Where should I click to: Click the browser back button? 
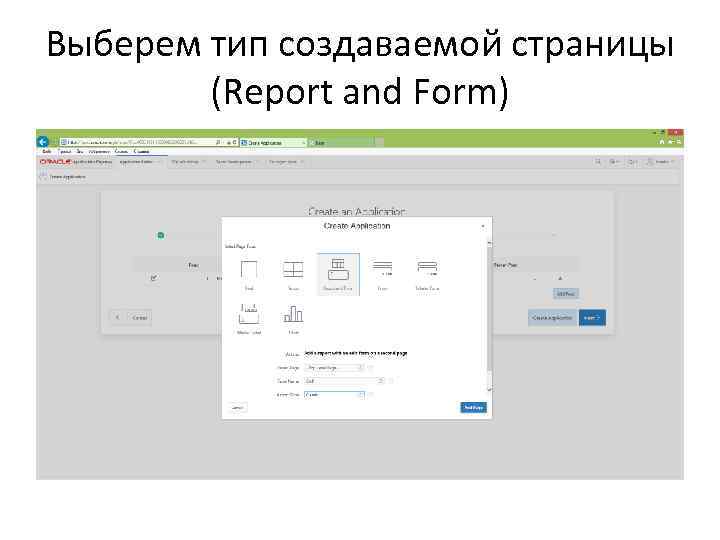pyautogui.click(x=43, y=142)
